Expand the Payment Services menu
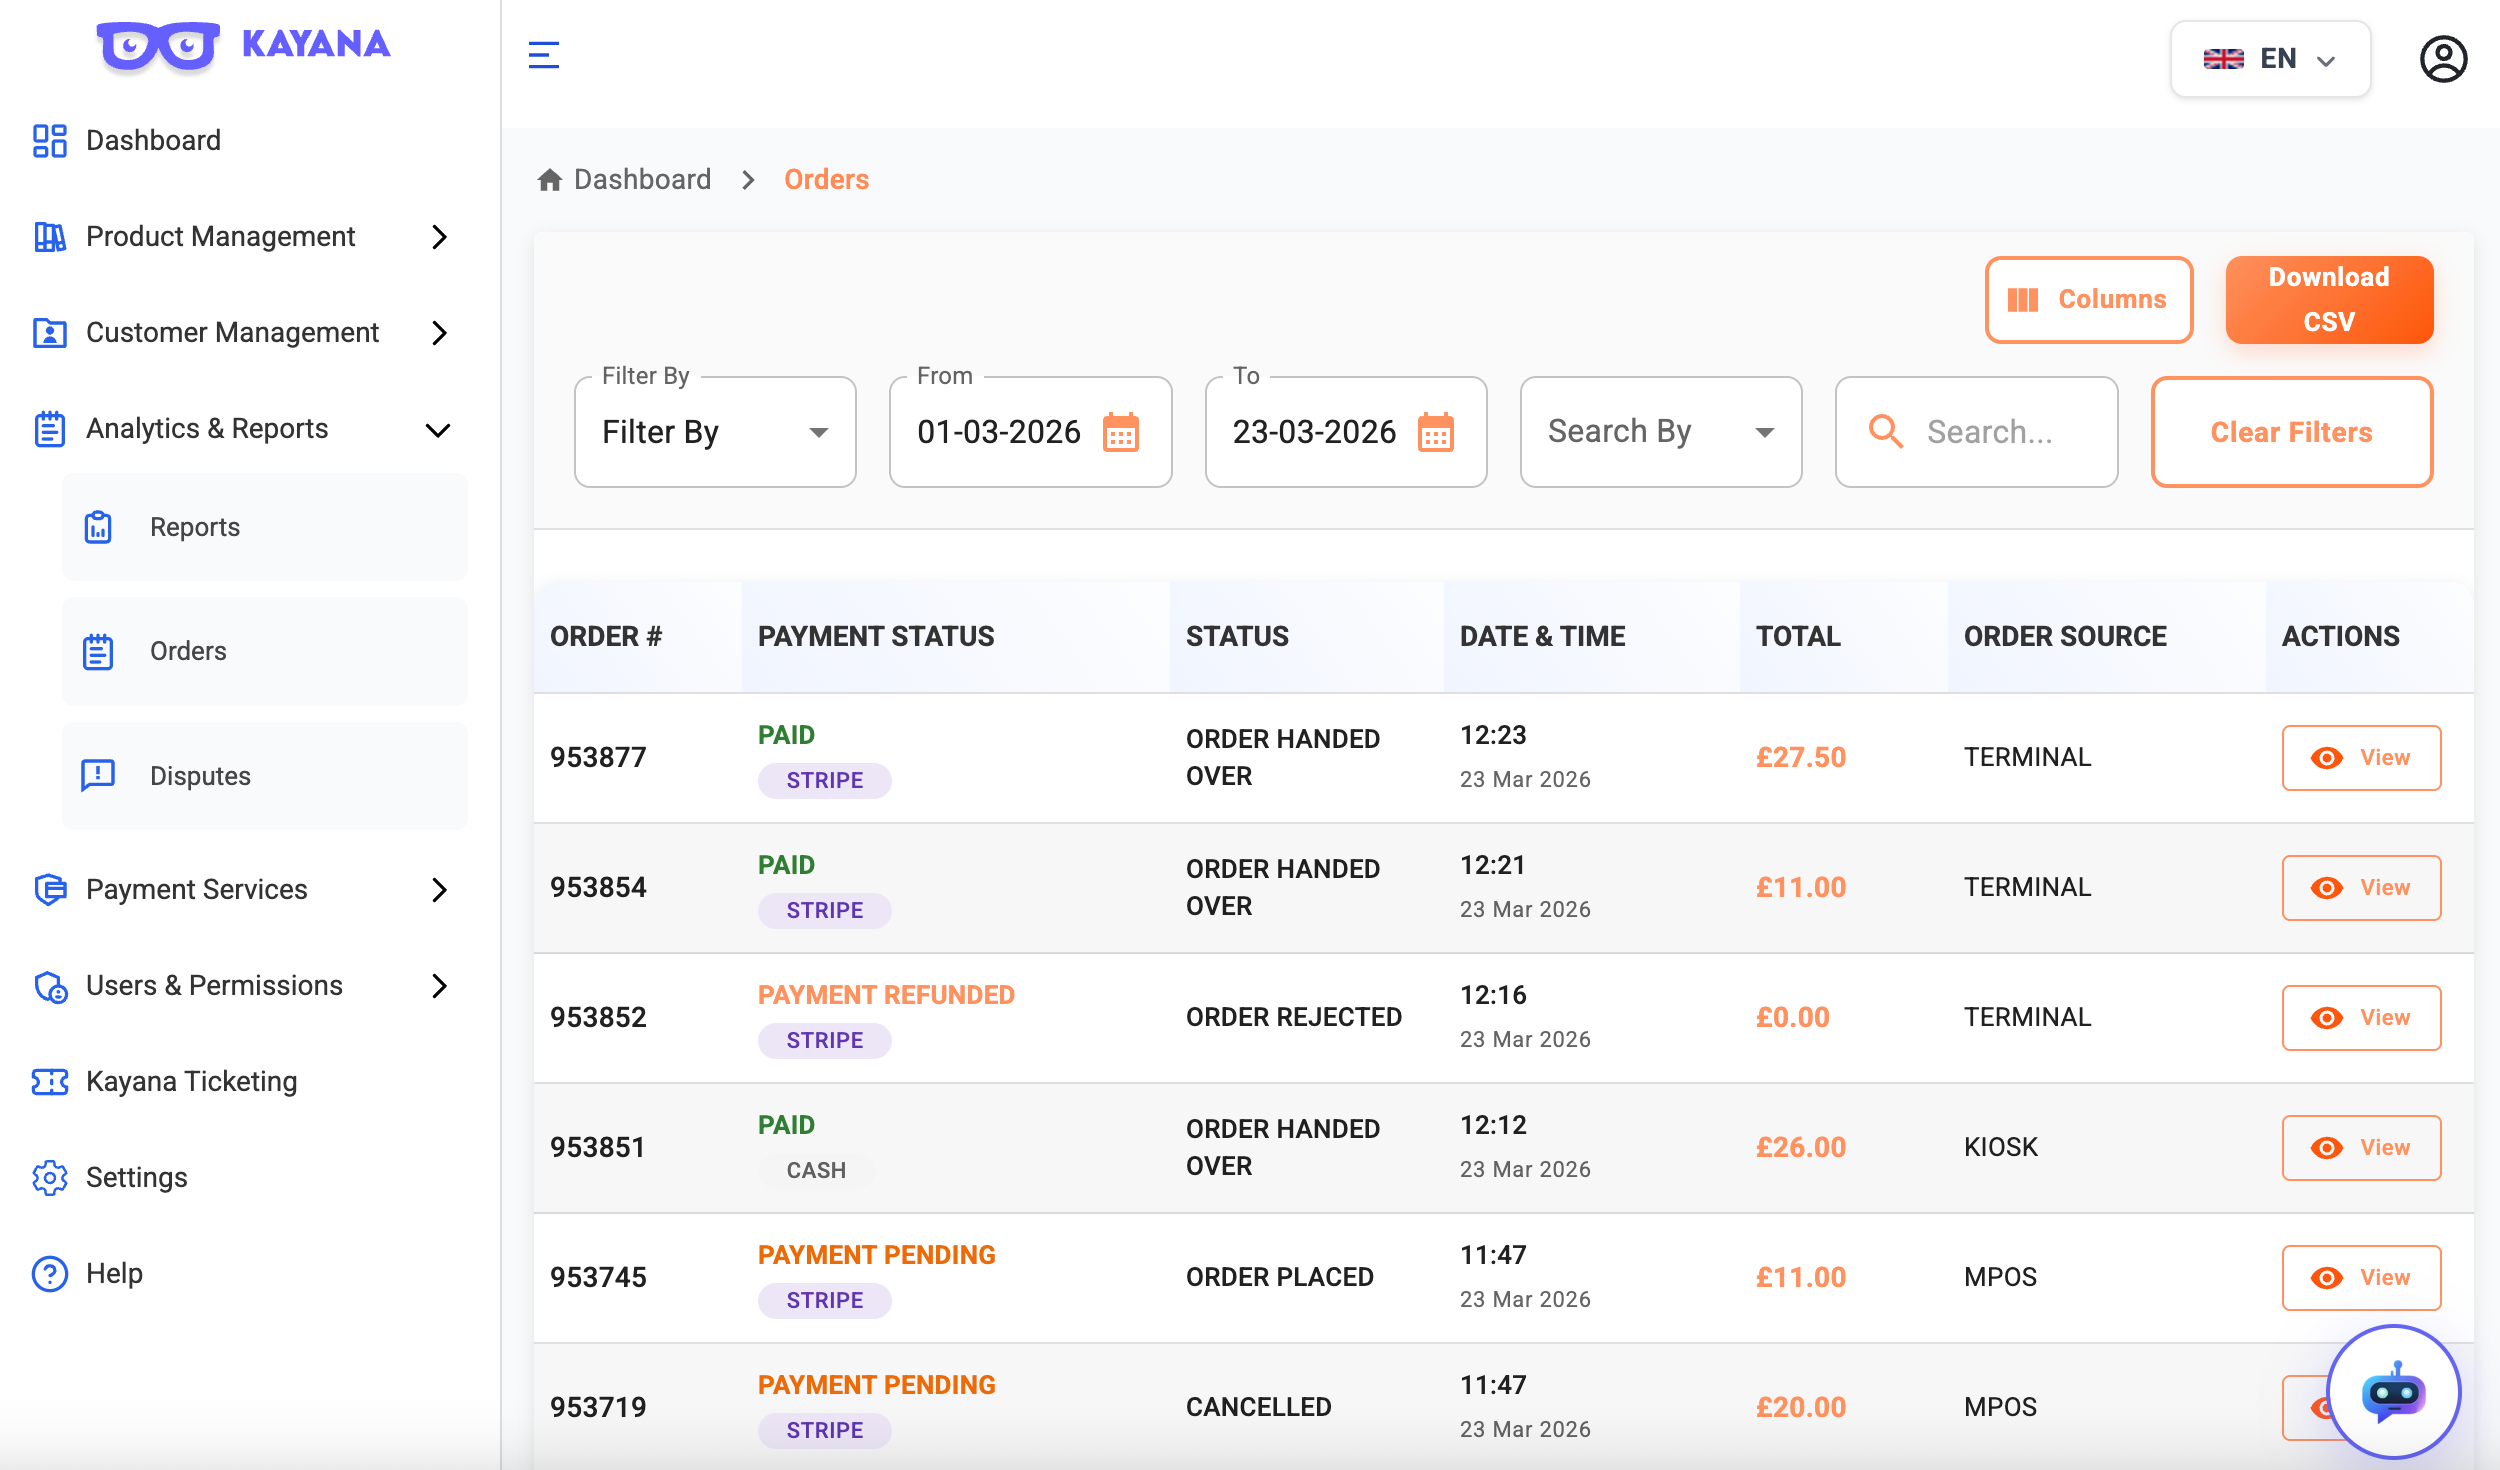 coord(242,890)
